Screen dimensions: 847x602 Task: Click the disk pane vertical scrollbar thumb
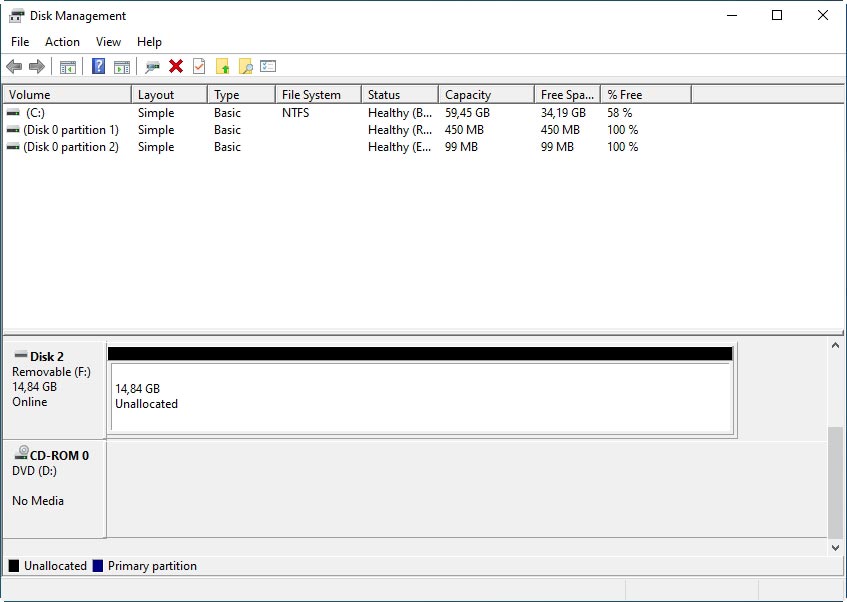(835, 483)
